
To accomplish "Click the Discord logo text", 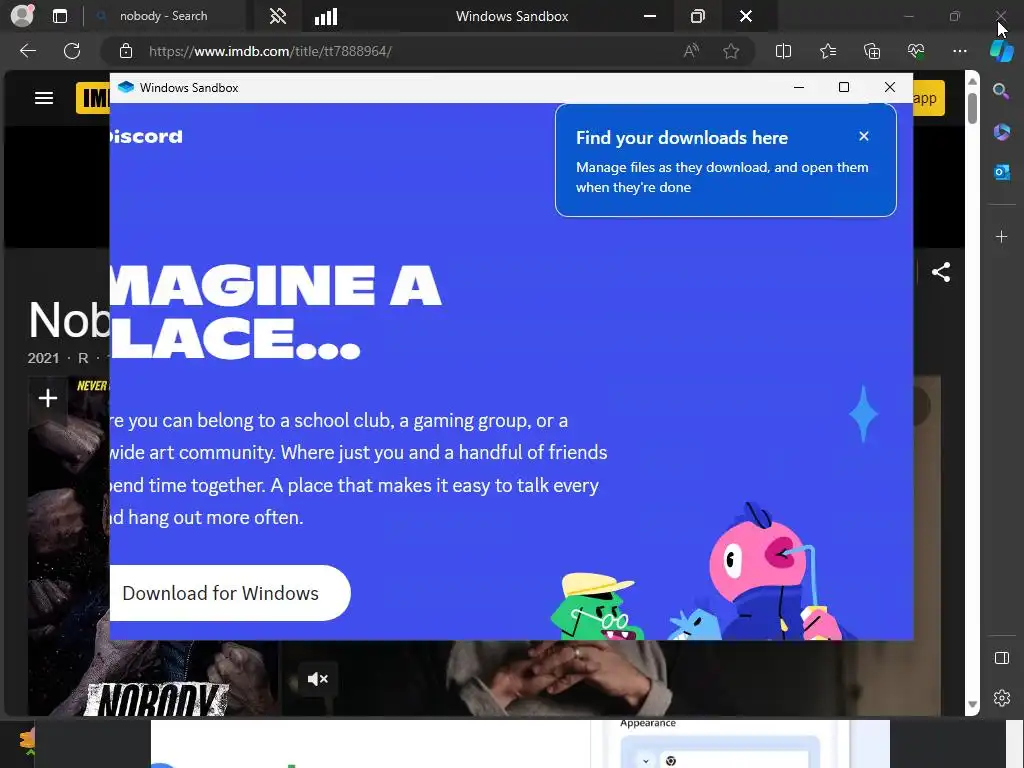I will [146, 136].
